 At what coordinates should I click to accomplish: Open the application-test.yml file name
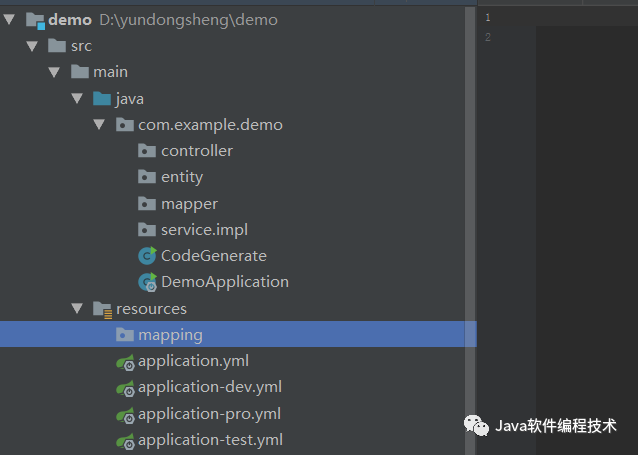coord(210,440)
